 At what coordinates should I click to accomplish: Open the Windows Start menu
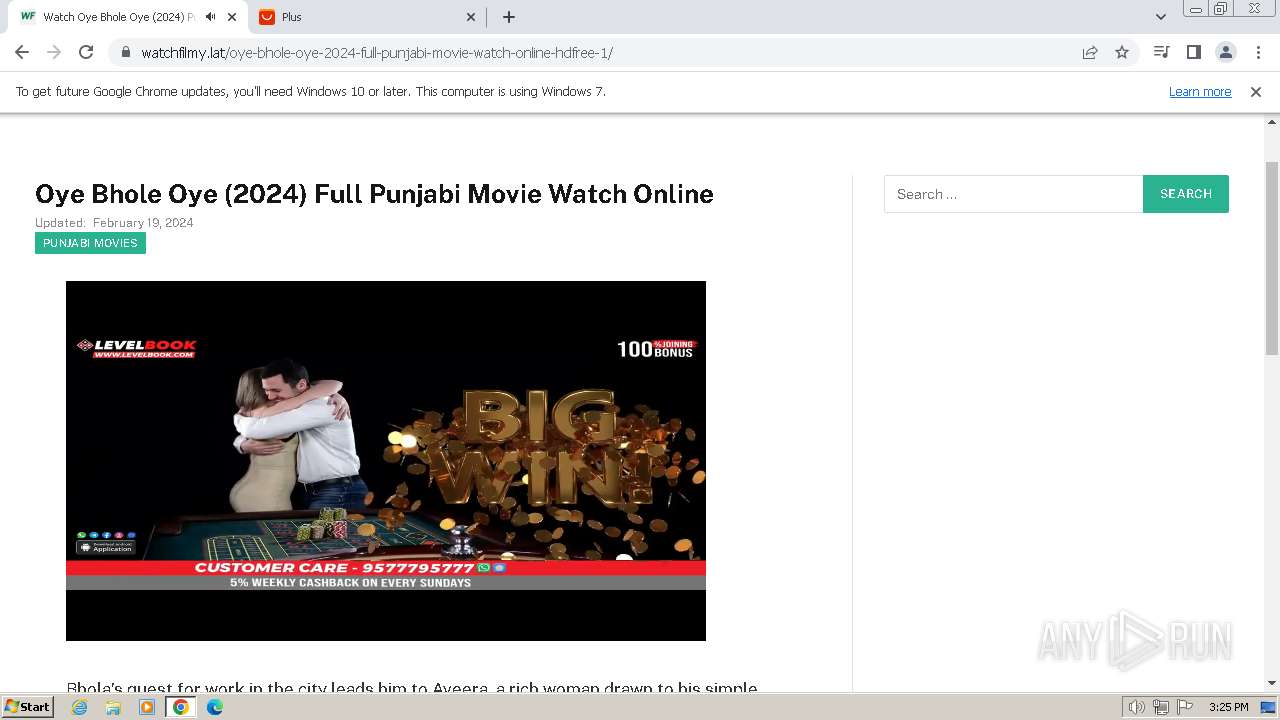(x=28, y=706)
